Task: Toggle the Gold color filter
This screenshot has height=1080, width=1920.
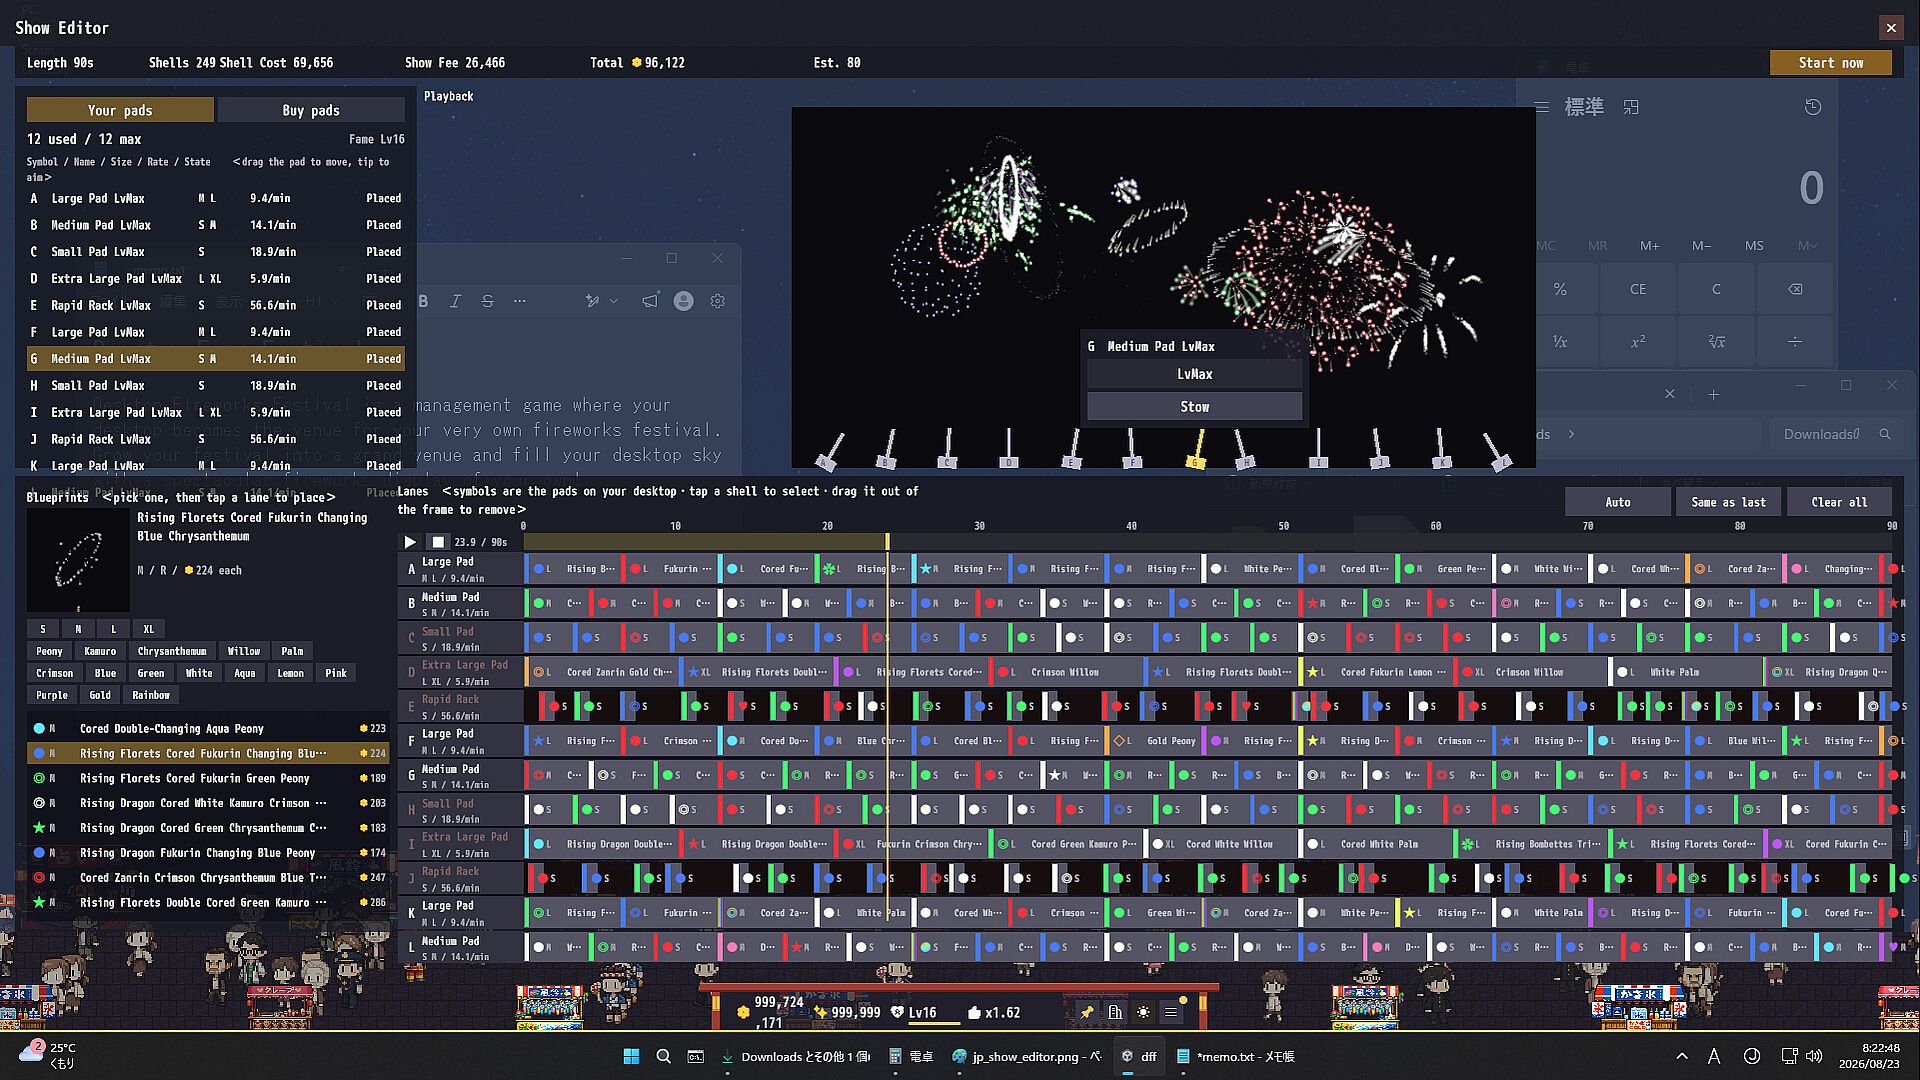Action: tap(100, 695)
